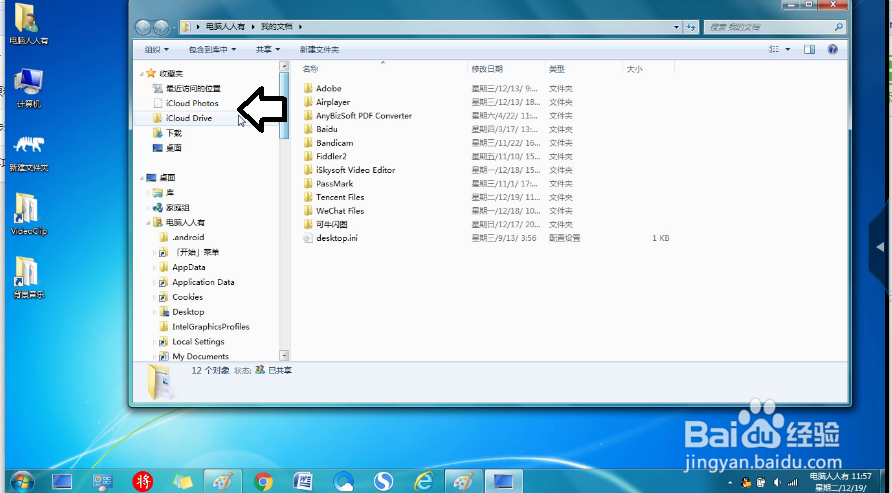Expand the Cookies tree node
The width and height of the screenshot is (892, 493).
155,297
